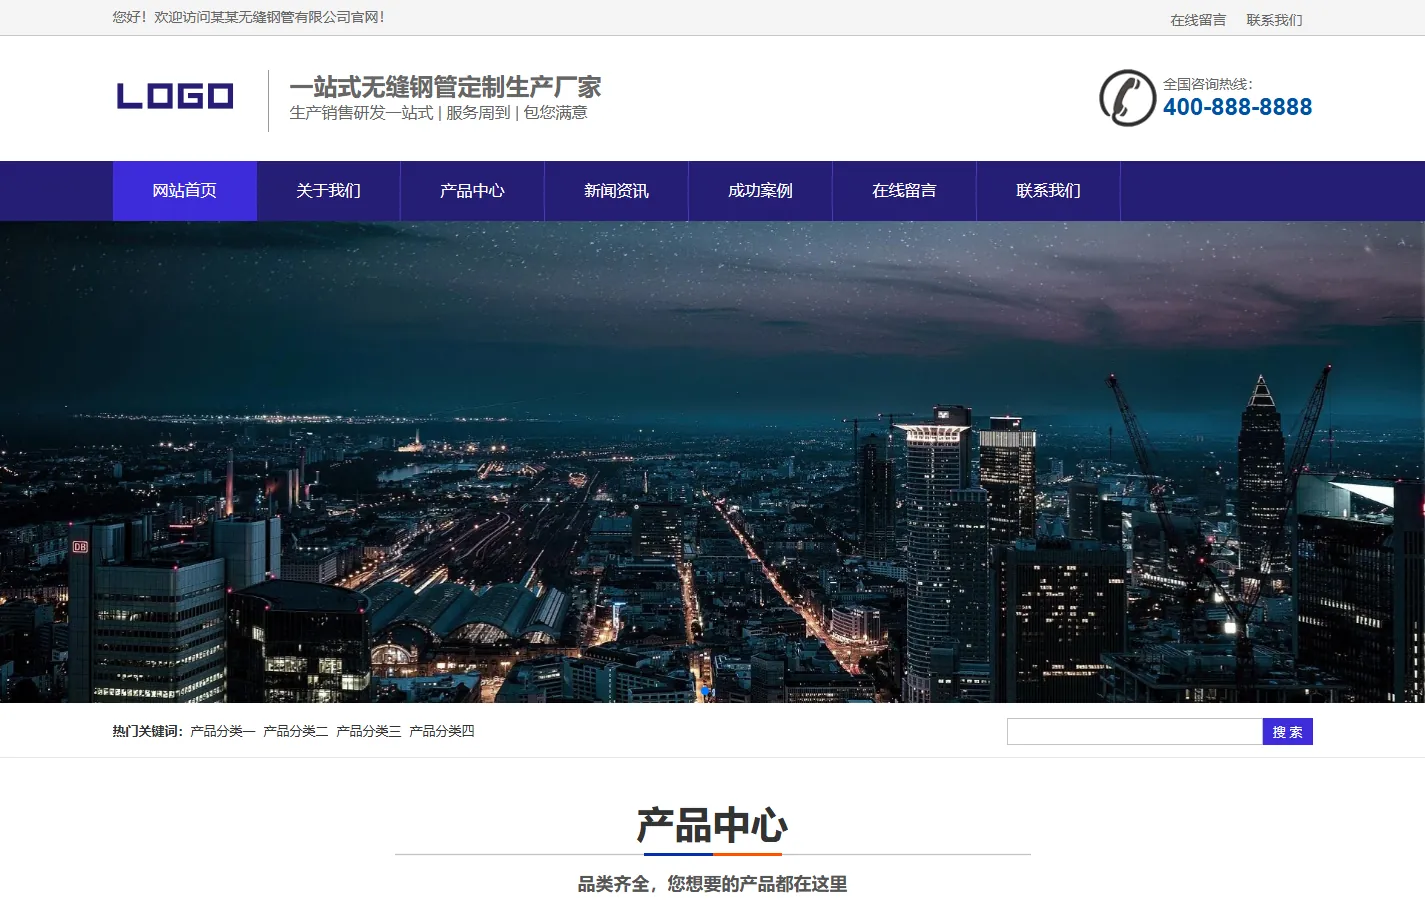Image resolution: width=1425 pixels, height=900 pixels.
Task: Select 网站首页 in navigation bar
Action: tap(185, 191)
